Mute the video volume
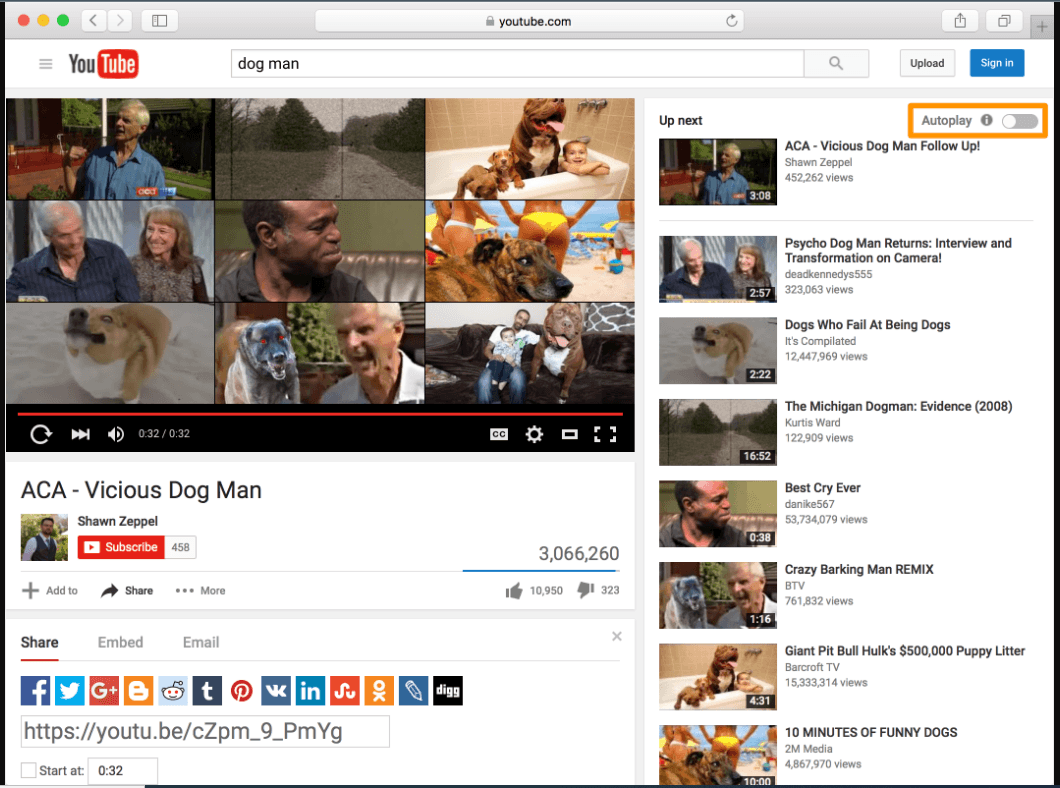Image resolution: width=1060 pixels, height=788 pixels. pyautogui.click(x=116, y=434)
